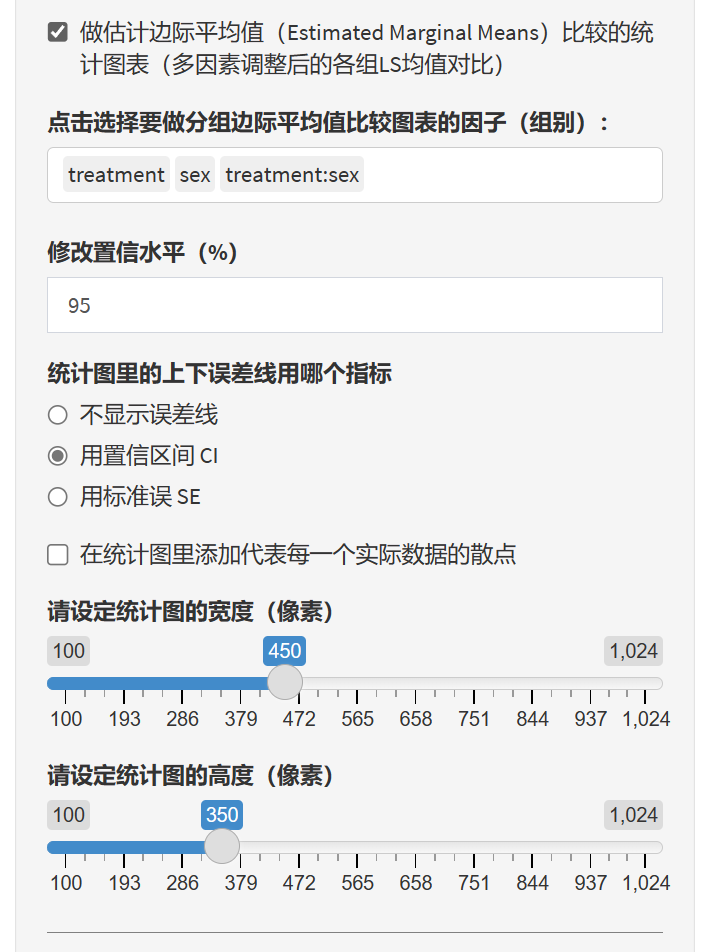The width and height of the screenshot is (701, 952).
Task: Click the confidence level input showing 95
Action: click(354, 305)
